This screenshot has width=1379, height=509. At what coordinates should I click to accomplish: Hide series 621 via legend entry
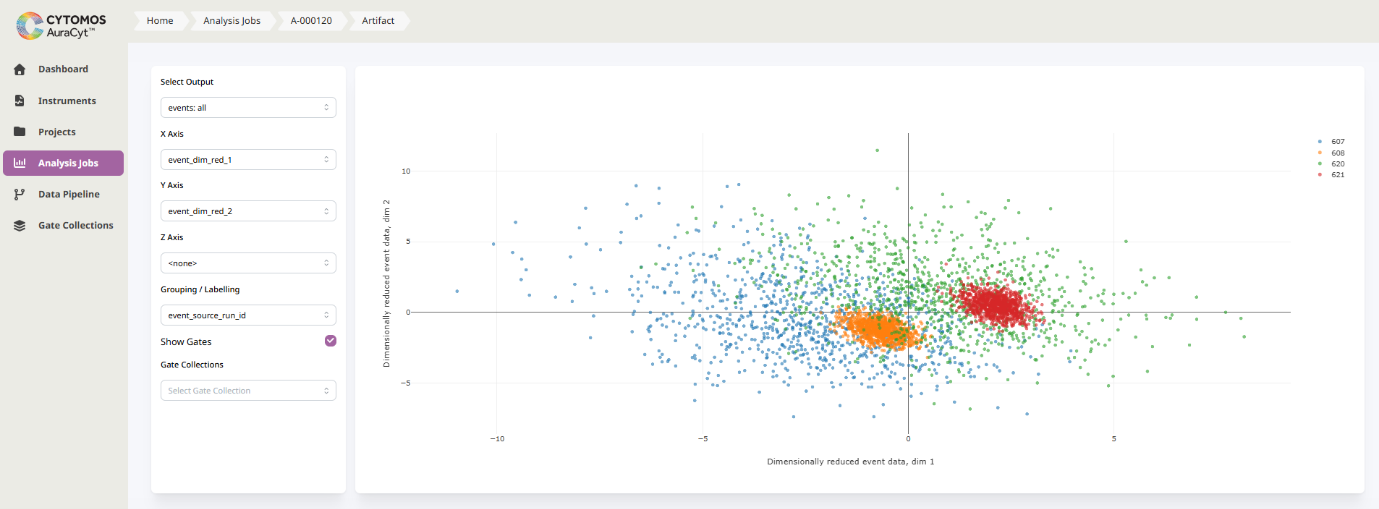point(1337,175)
